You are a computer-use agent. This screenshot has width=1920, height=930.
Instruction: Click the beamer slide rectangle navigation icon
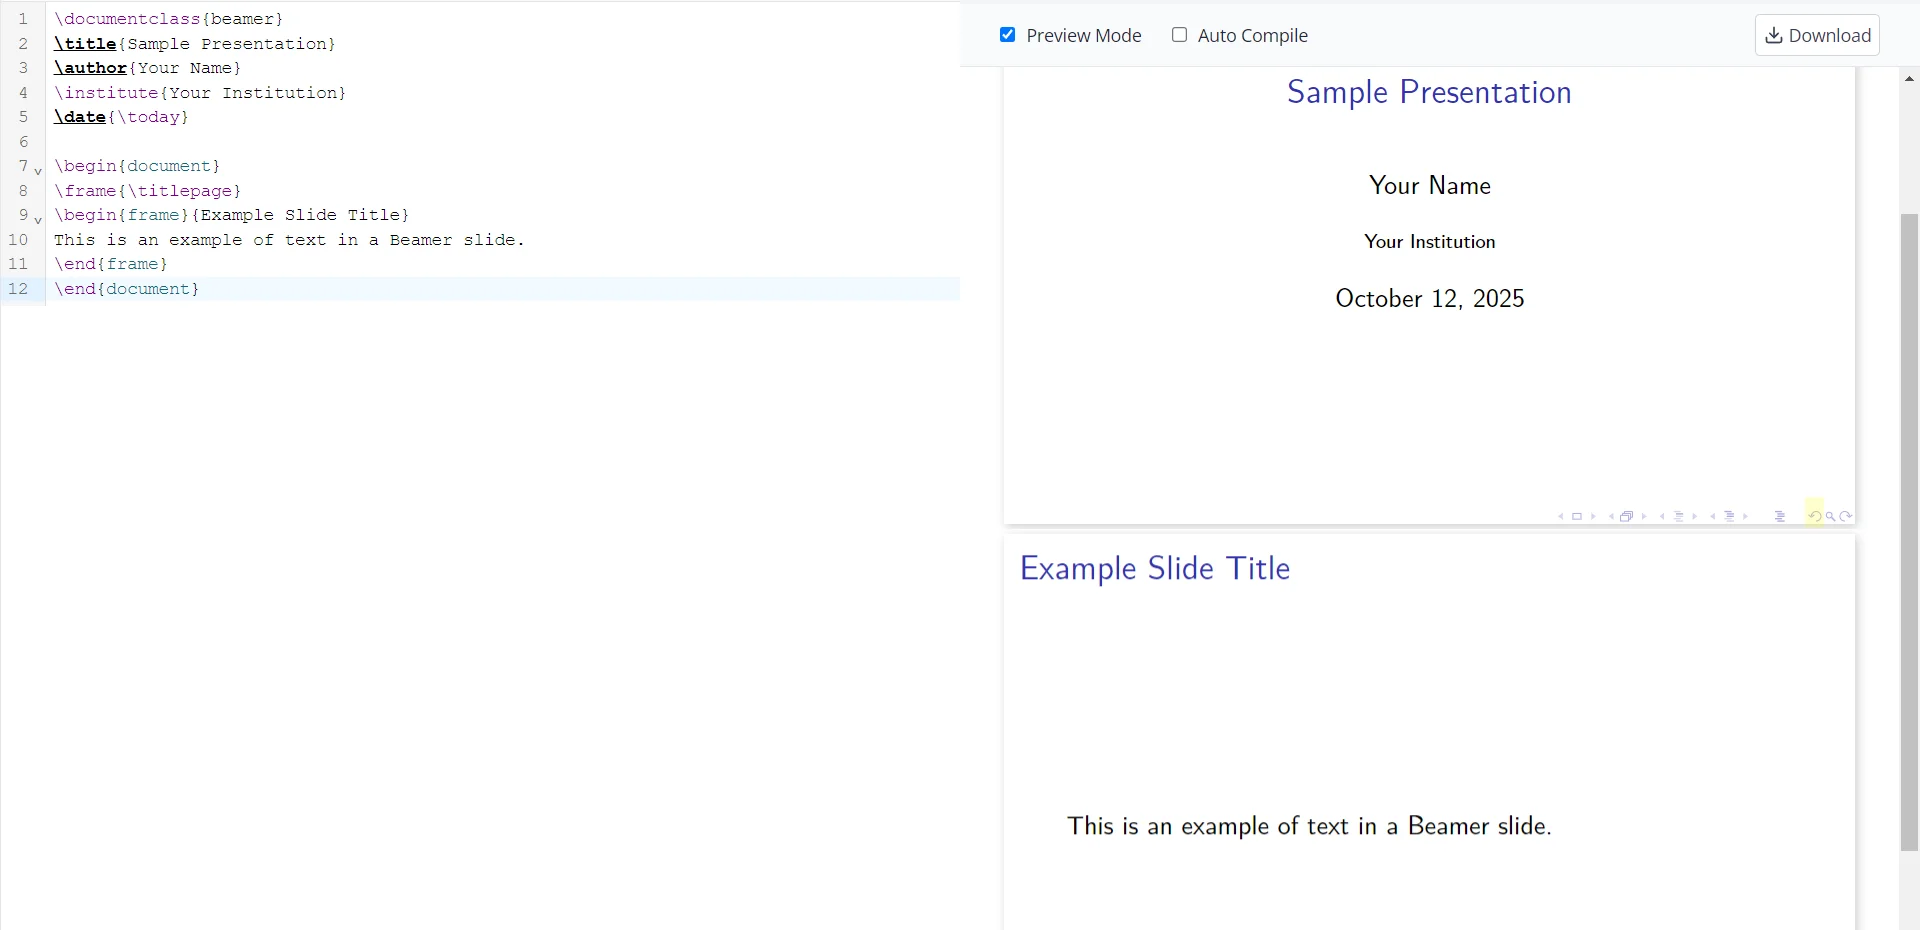(1577, 517)
